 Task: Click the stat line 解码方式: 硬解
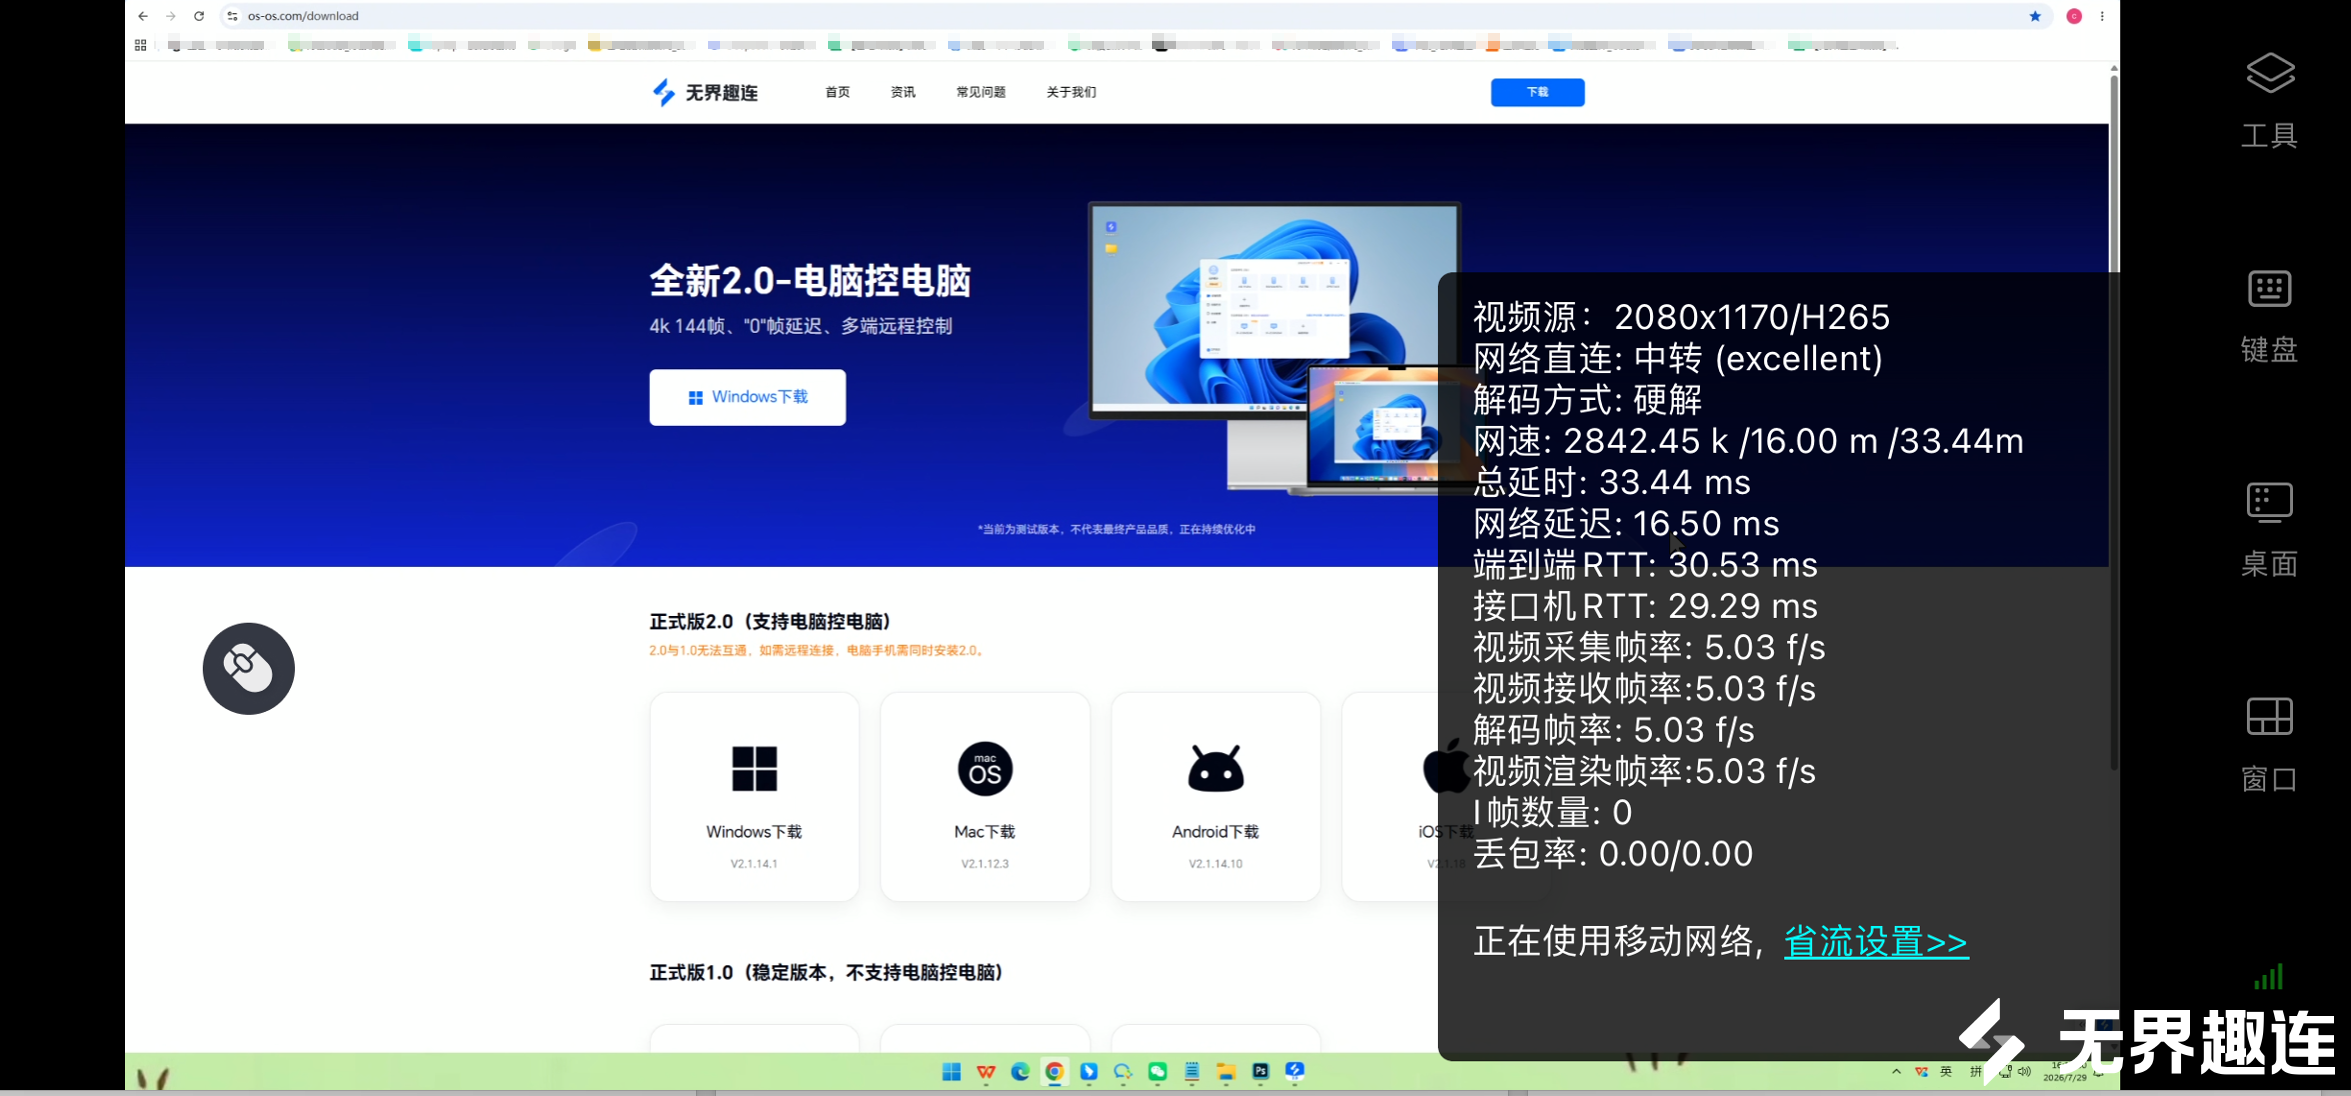(x=1588, y=400)
